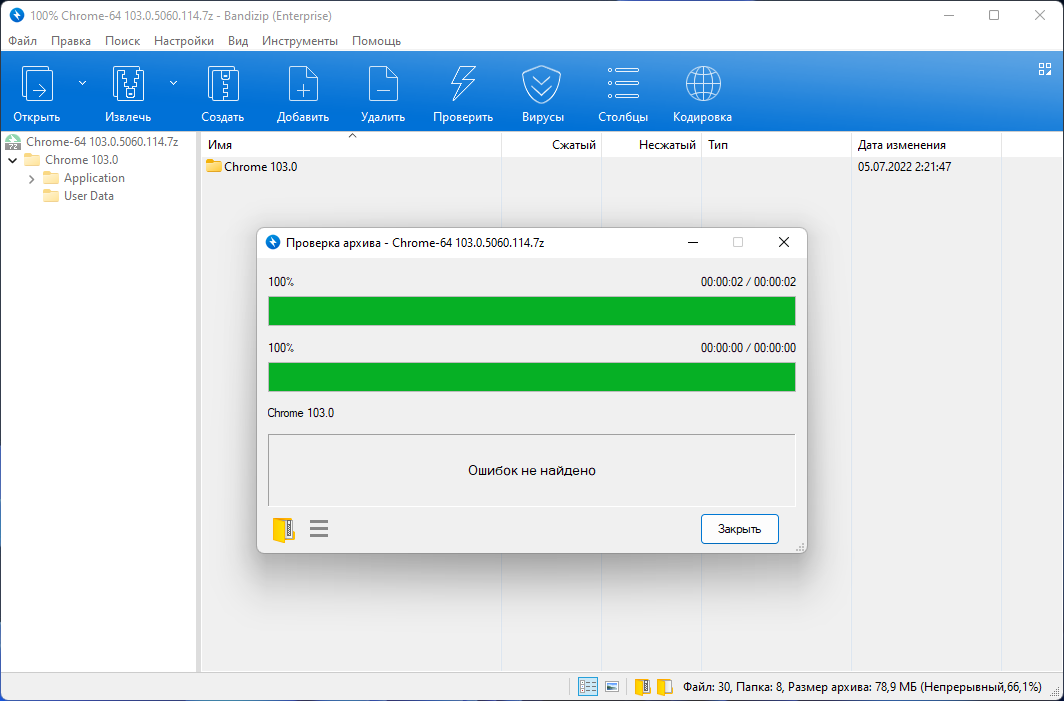Select the User Data folder in tree
This screenshot has height=701, width=1064.
pyautogui.click(x=88, y=195)
